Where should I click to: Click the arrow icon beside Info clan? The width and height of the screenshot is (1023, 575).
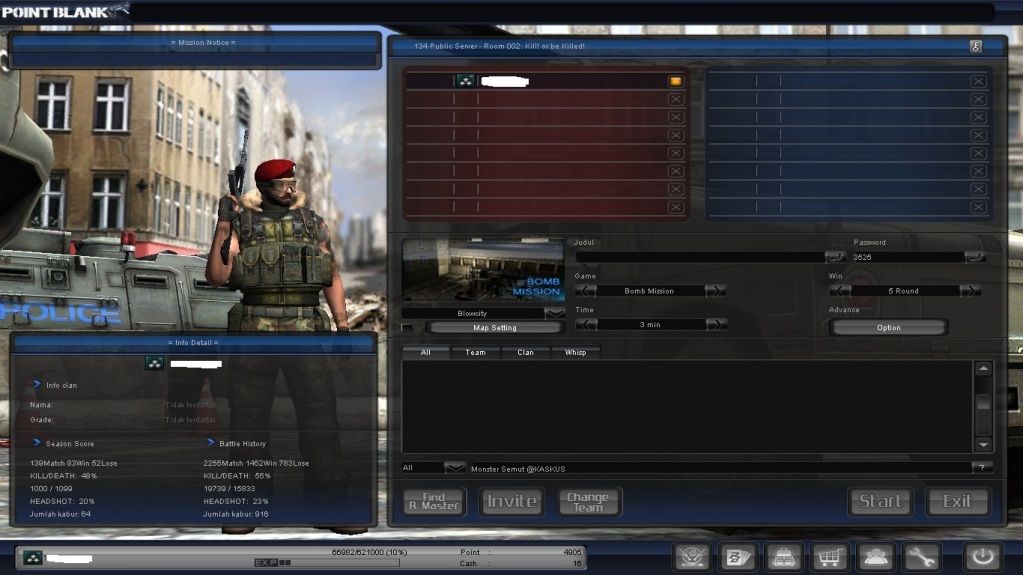(x=37, y=384)
